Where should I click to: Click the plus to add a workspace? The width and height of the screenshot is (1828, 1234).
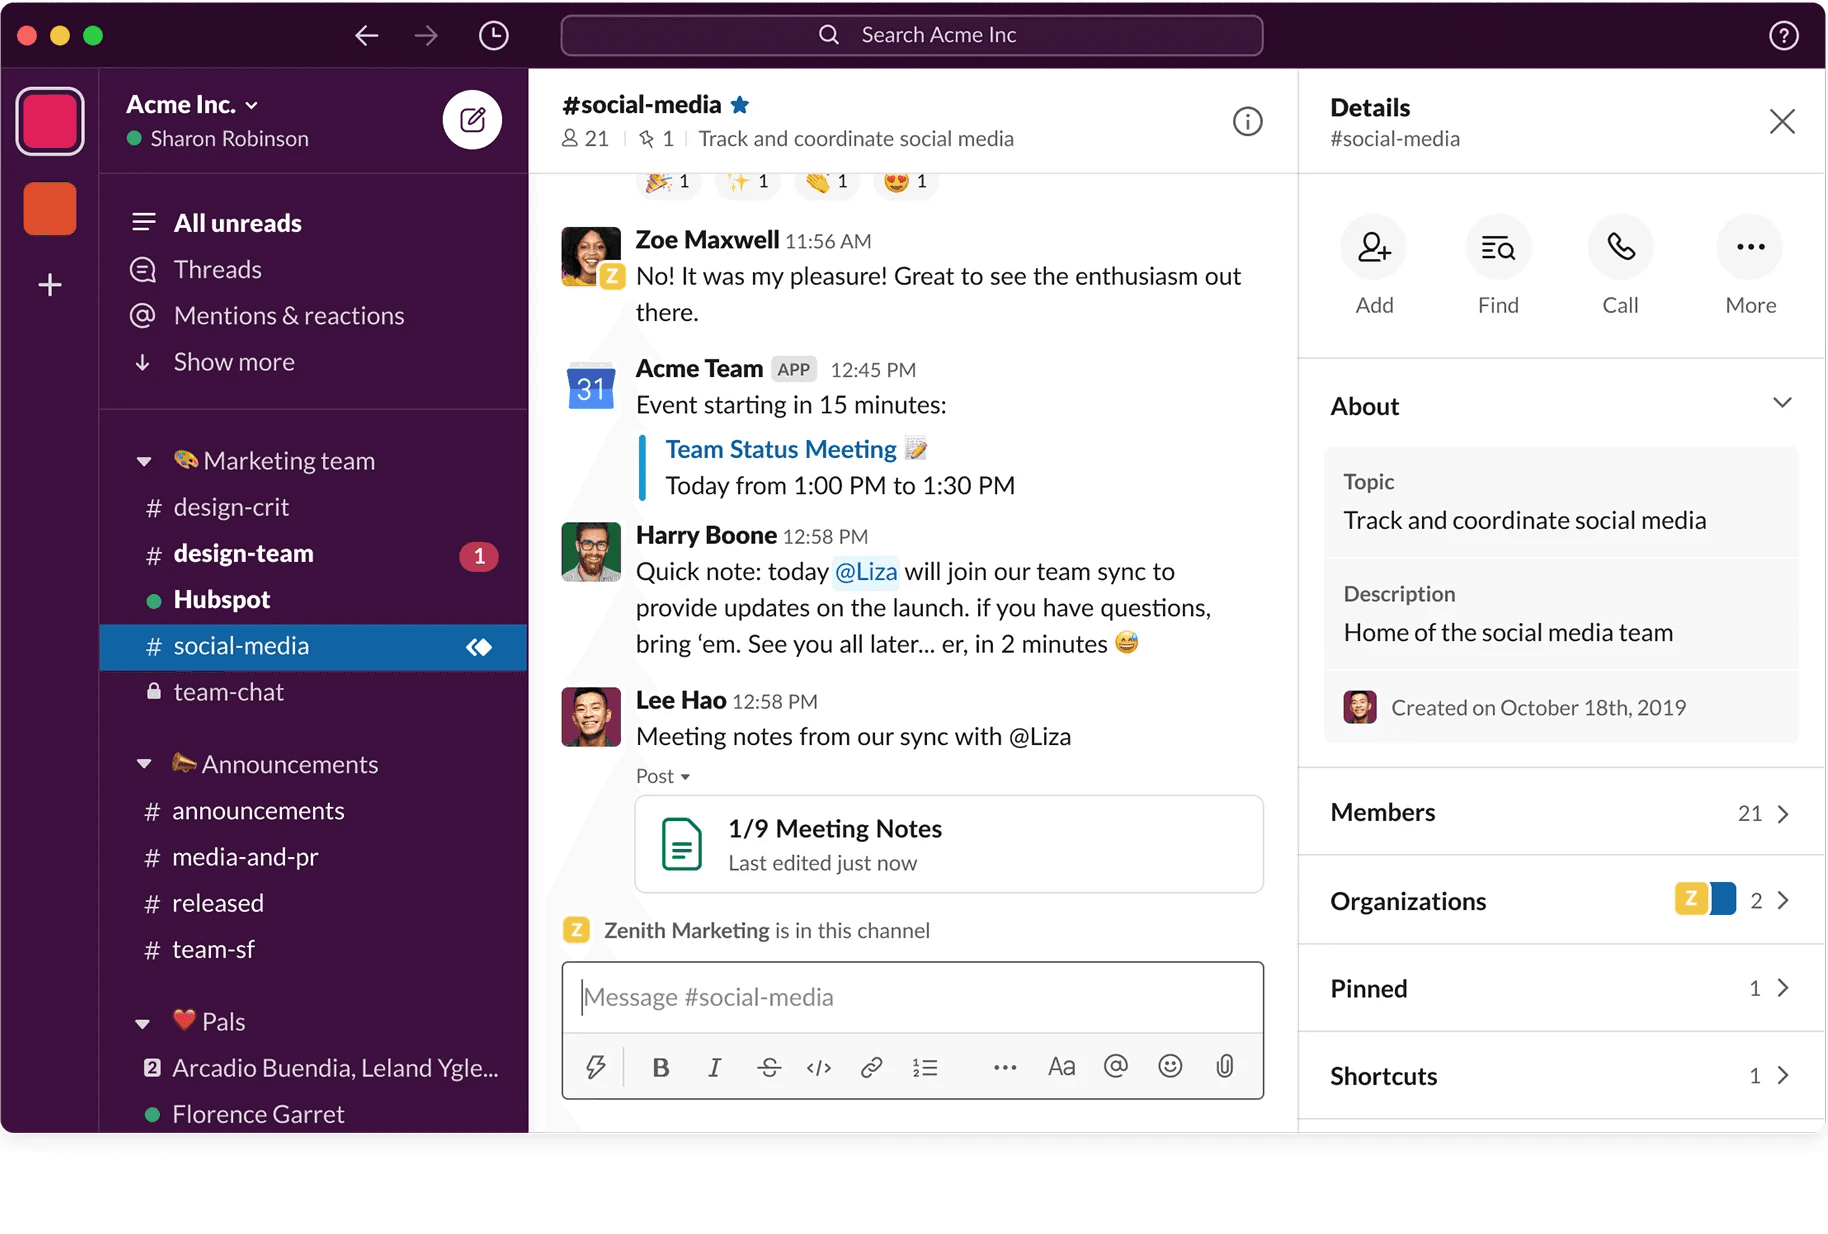[50, 285]
